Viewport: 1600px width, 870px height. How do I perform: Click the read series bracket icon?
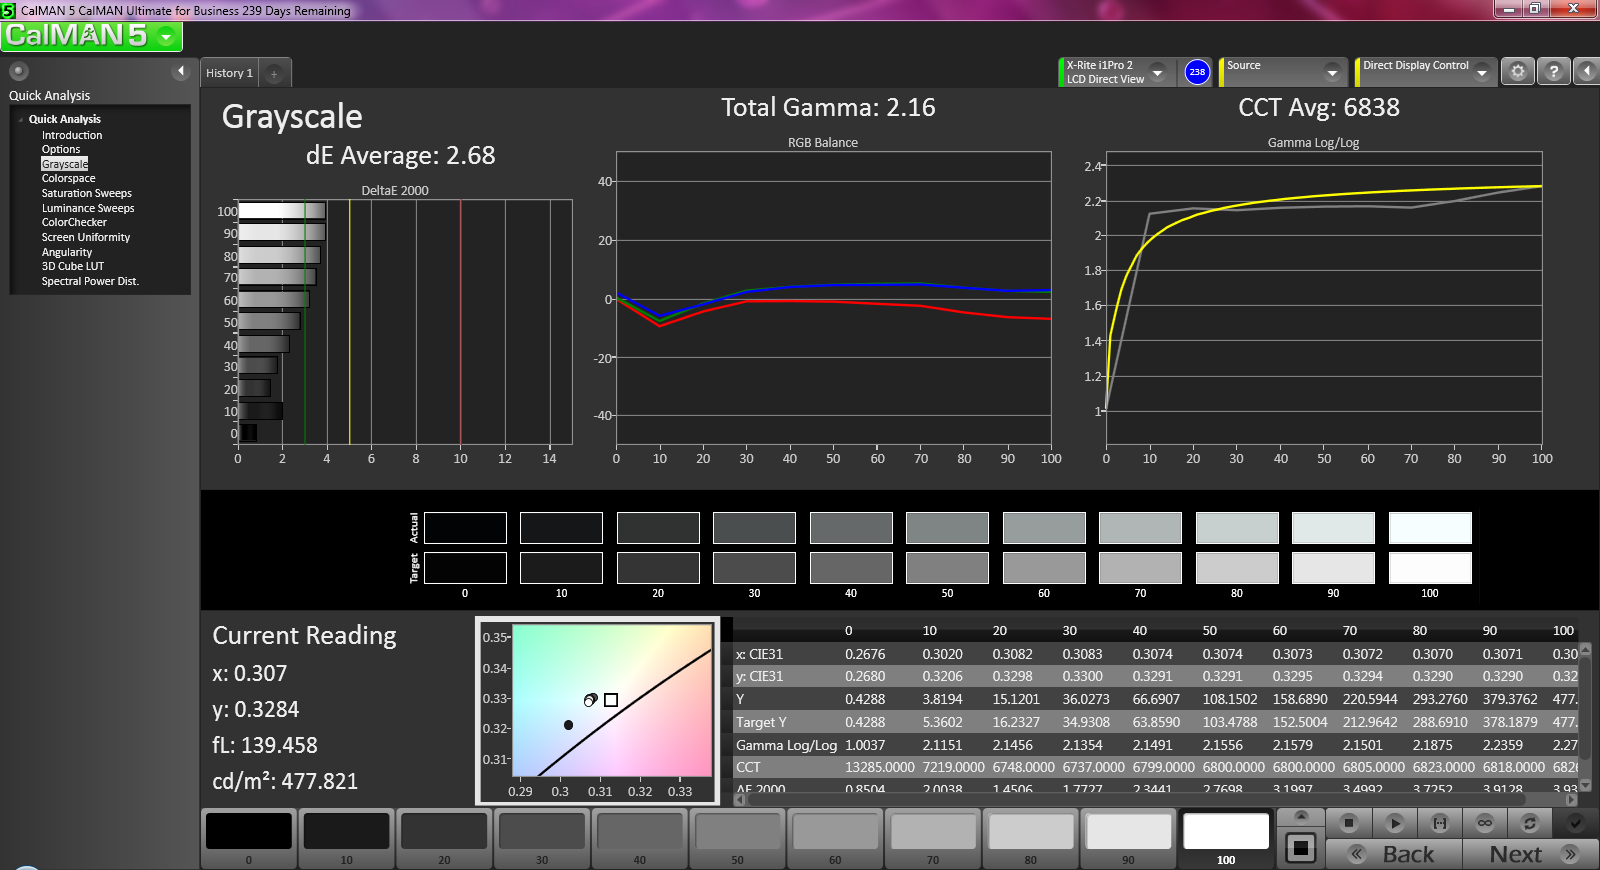point(1439,823)
